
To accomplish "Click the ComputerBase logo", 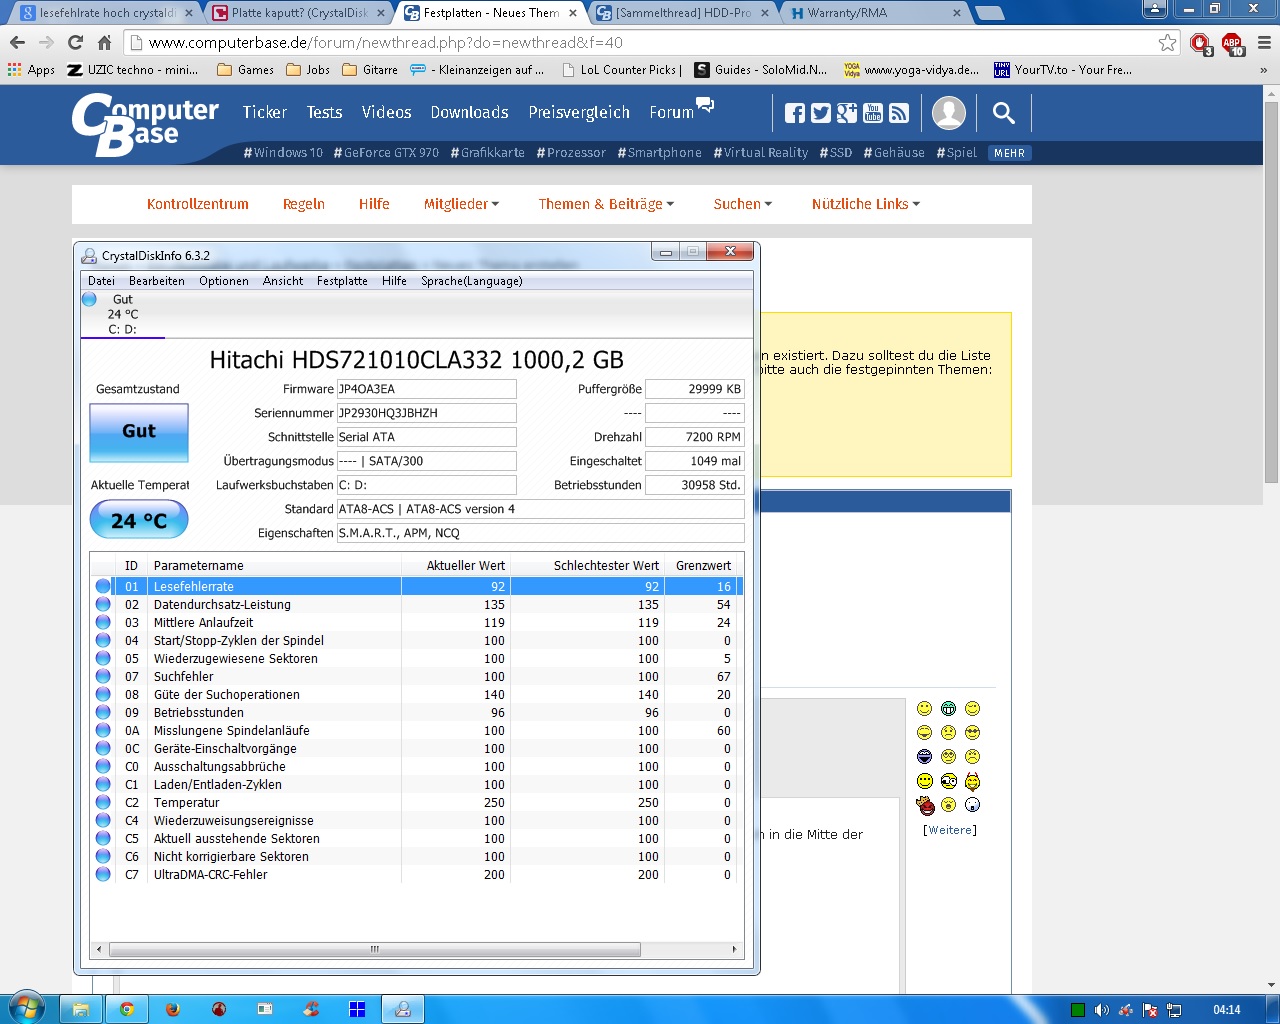I will click(x=145, y=124).
